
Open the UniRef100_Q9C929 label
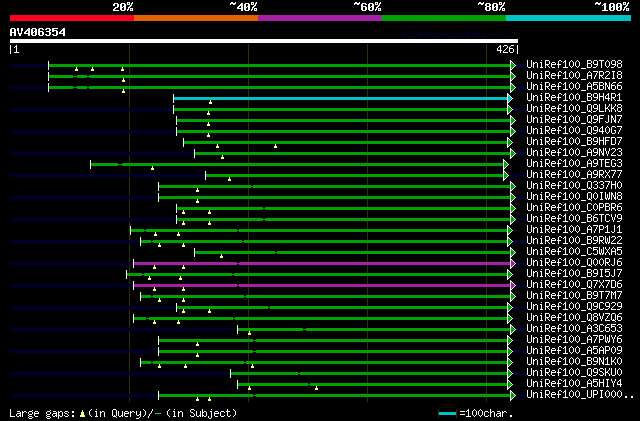574,307
